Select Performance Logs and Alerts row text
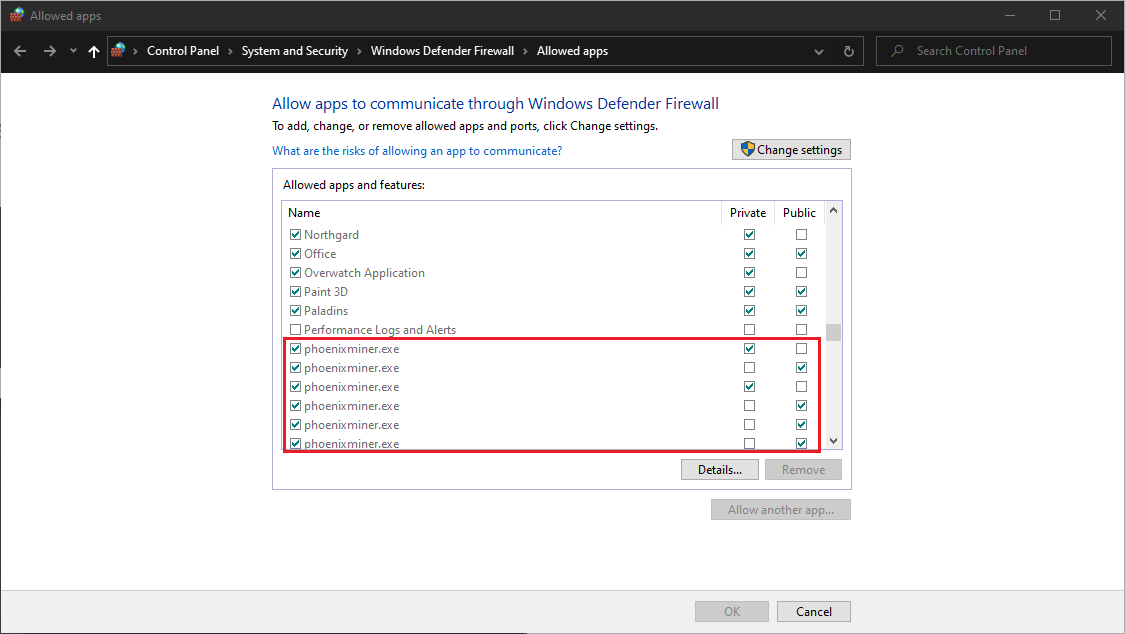 [380, 330]
